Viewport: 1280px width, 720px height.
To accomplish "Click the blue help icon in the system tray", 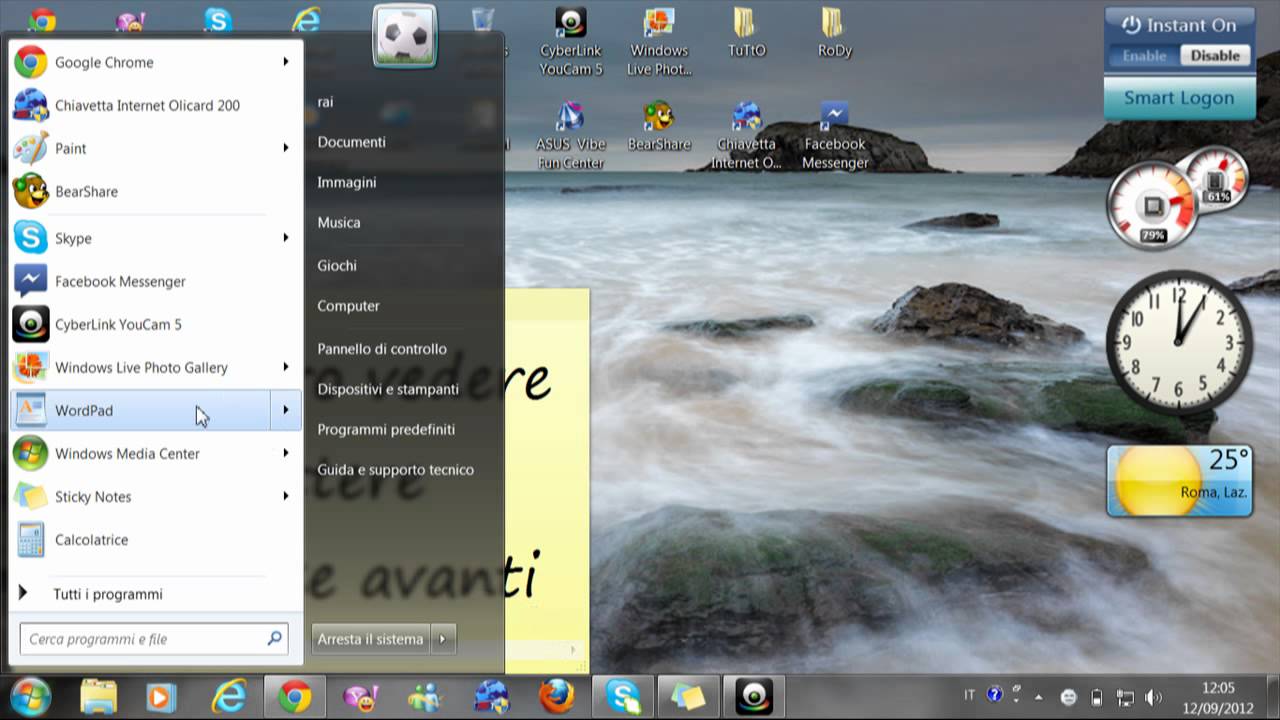I will 995,694.
